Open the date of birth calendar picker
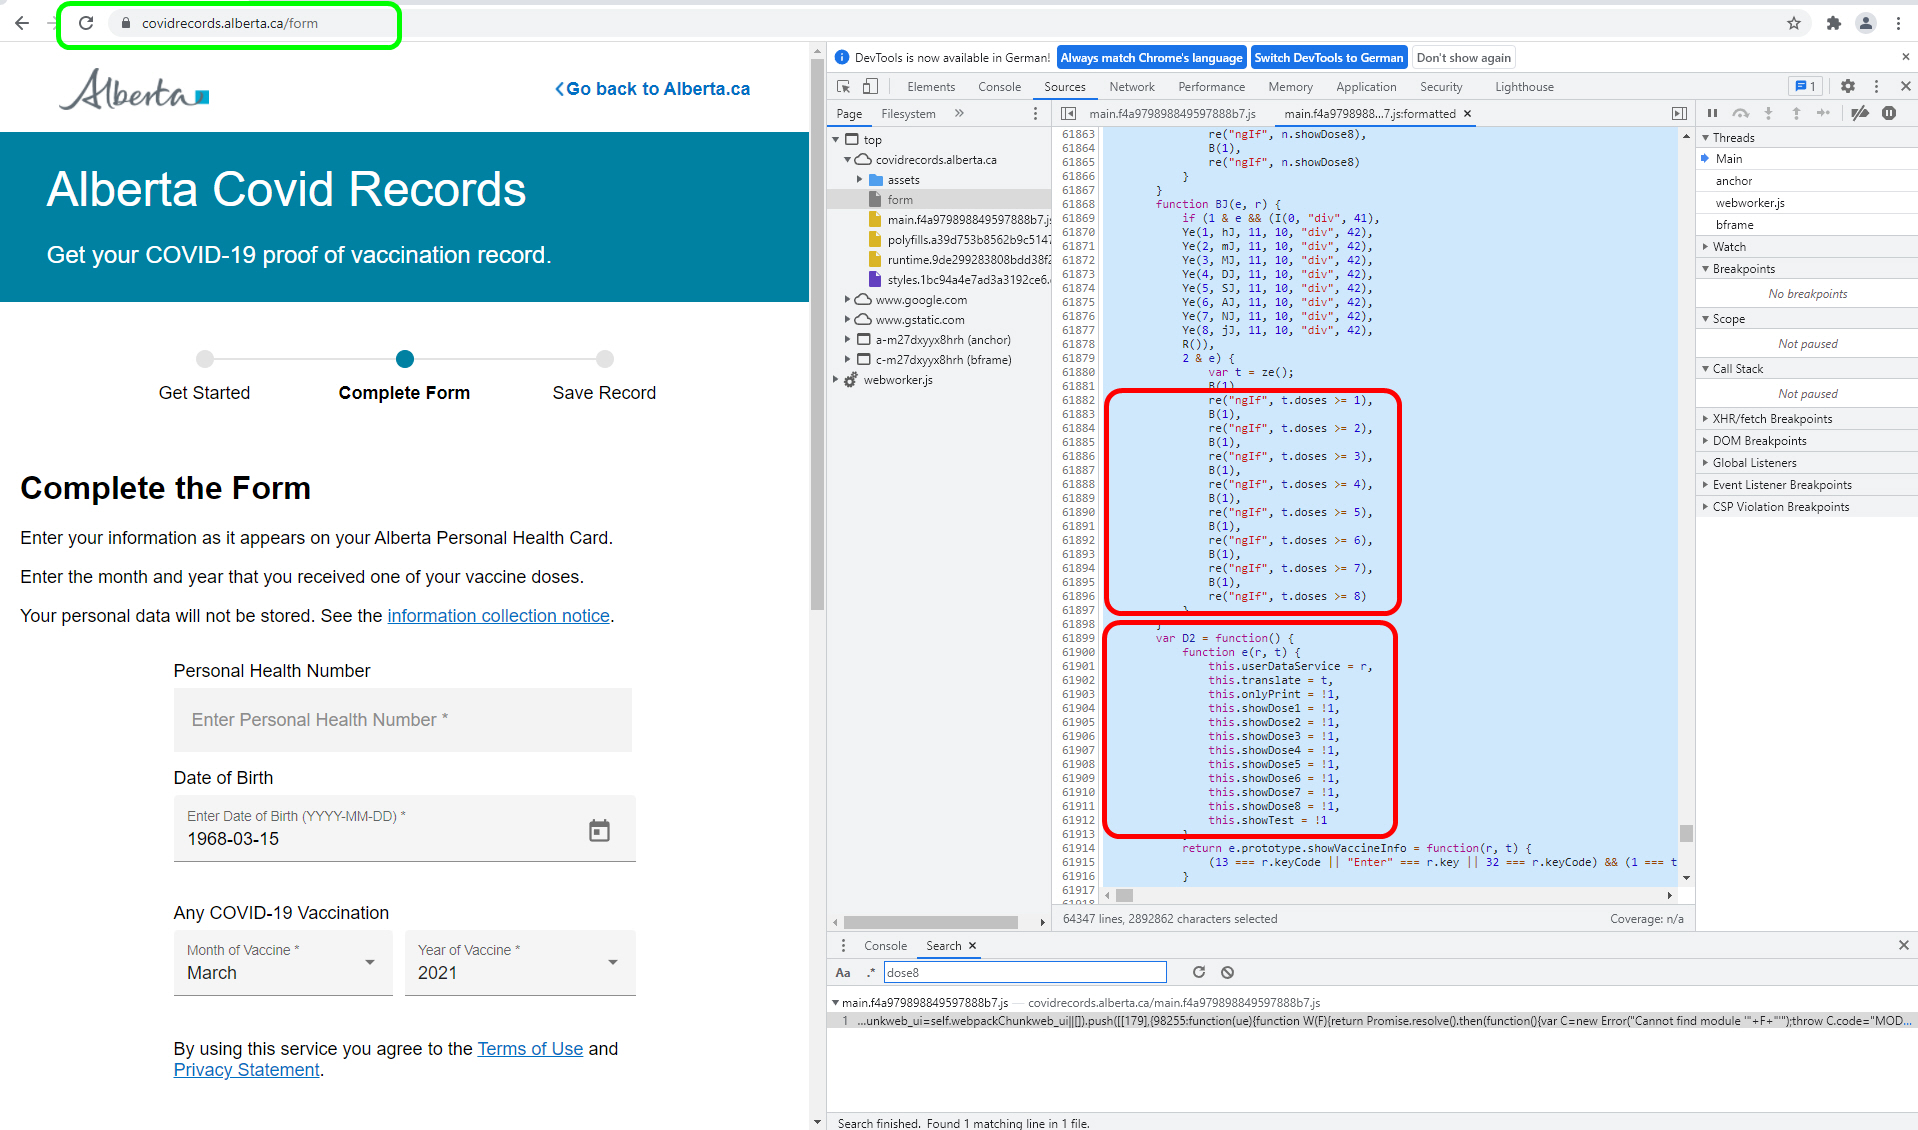The width and height of the screenshot is (1918, 1130). click(599, 831)
